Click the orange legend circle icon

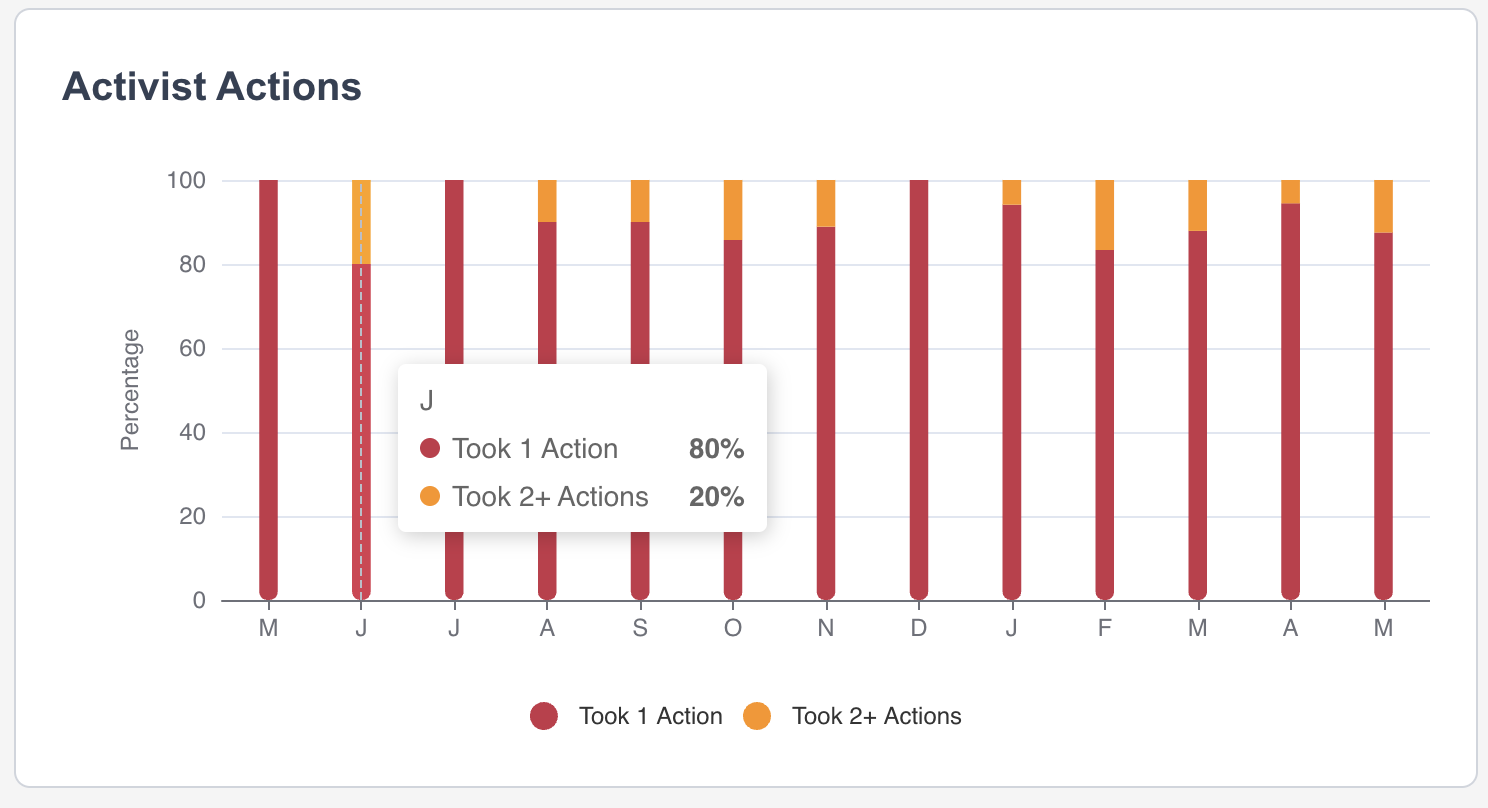[x=758, y=716]
